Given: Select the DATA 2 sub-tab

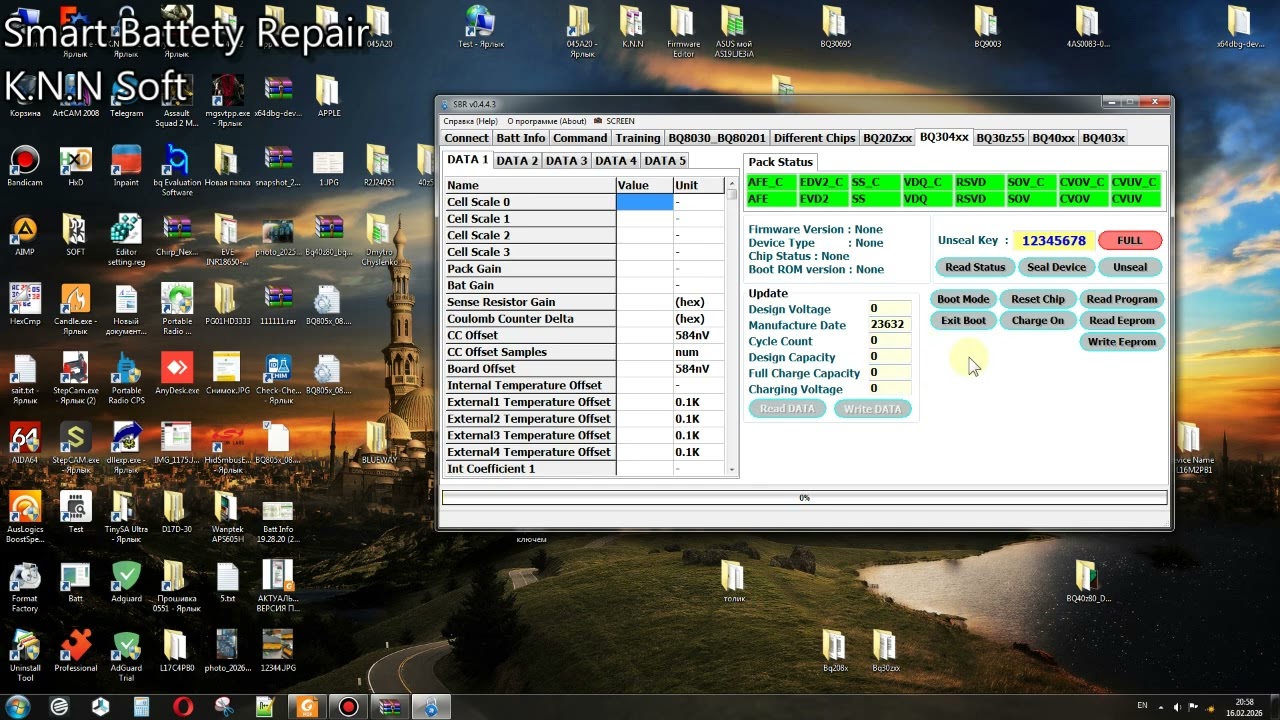Looking at the screenshot, I should click(517, 161).
